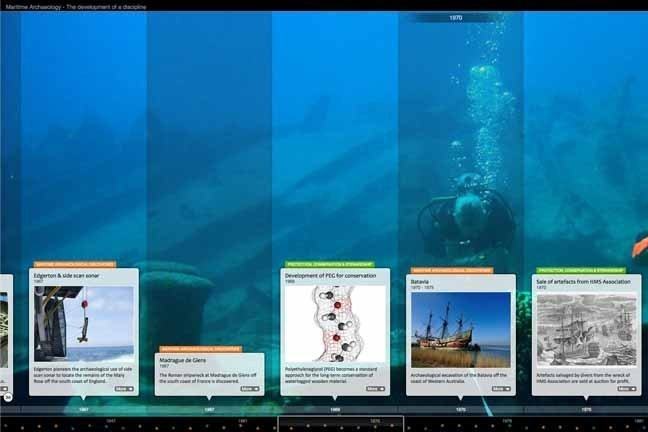Viewport: 648px width, 432px height.
Task: Open the Batavia ship photo
Action: [x=460, y=329]
